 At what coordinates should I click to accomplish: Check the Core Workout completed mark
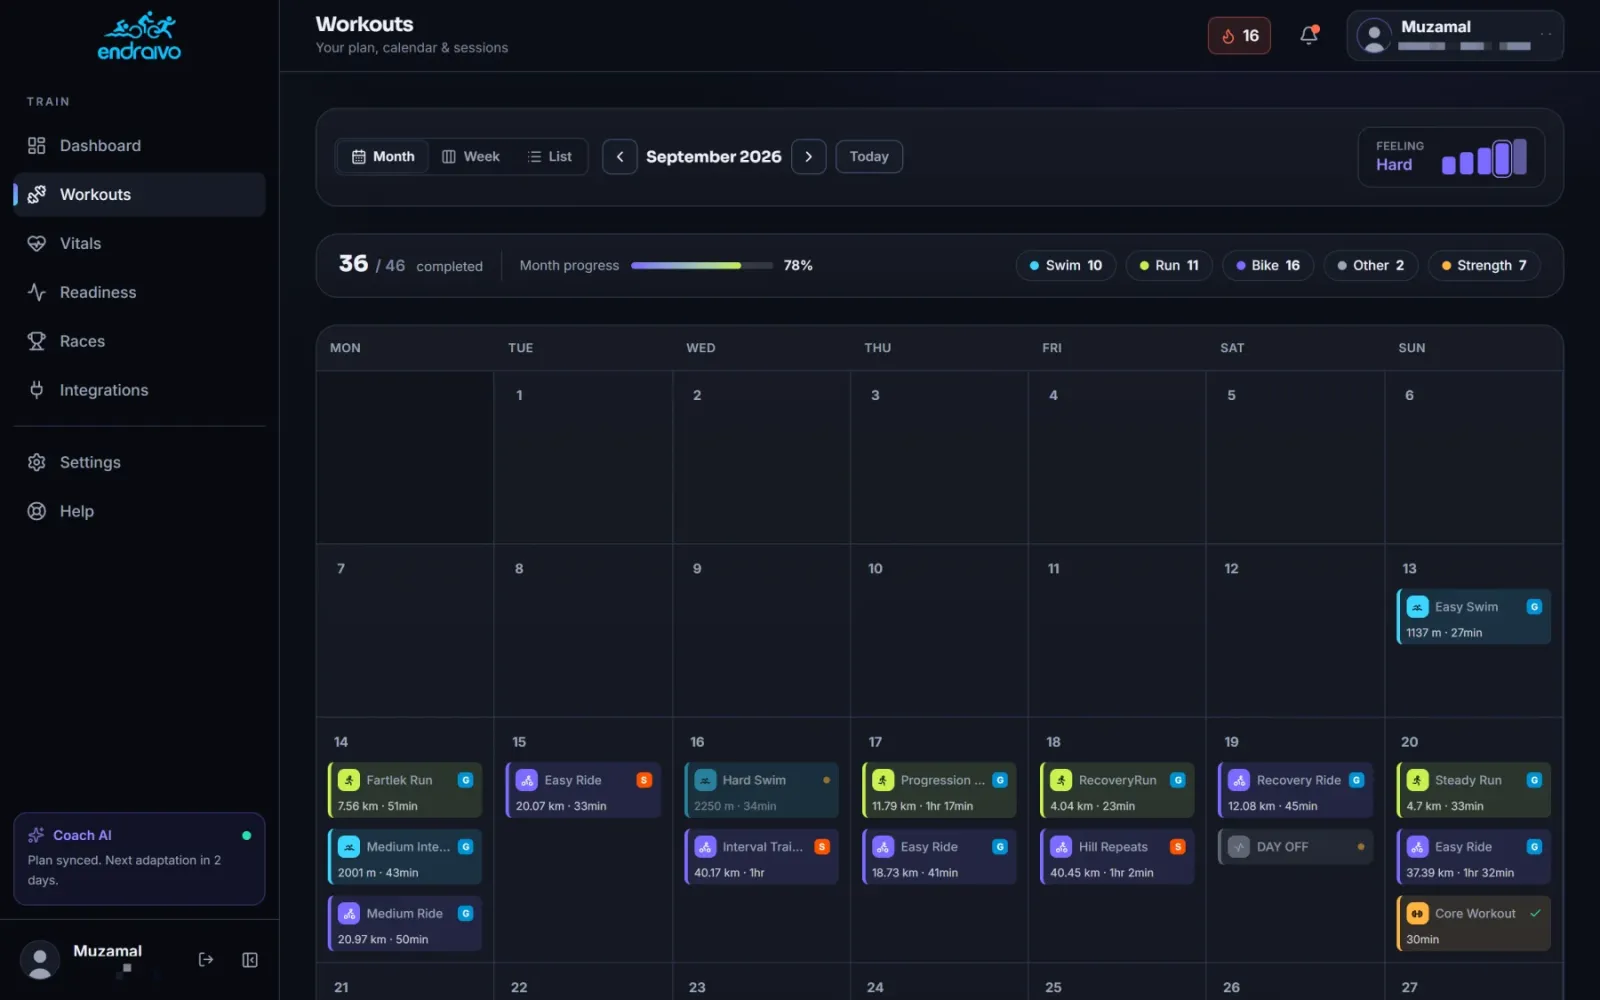(x=1535, y=913)
